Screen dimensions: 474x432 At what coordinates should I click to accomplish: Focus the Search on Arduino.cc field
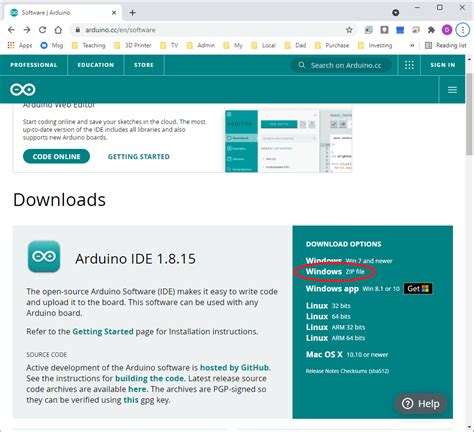(341, 65)
